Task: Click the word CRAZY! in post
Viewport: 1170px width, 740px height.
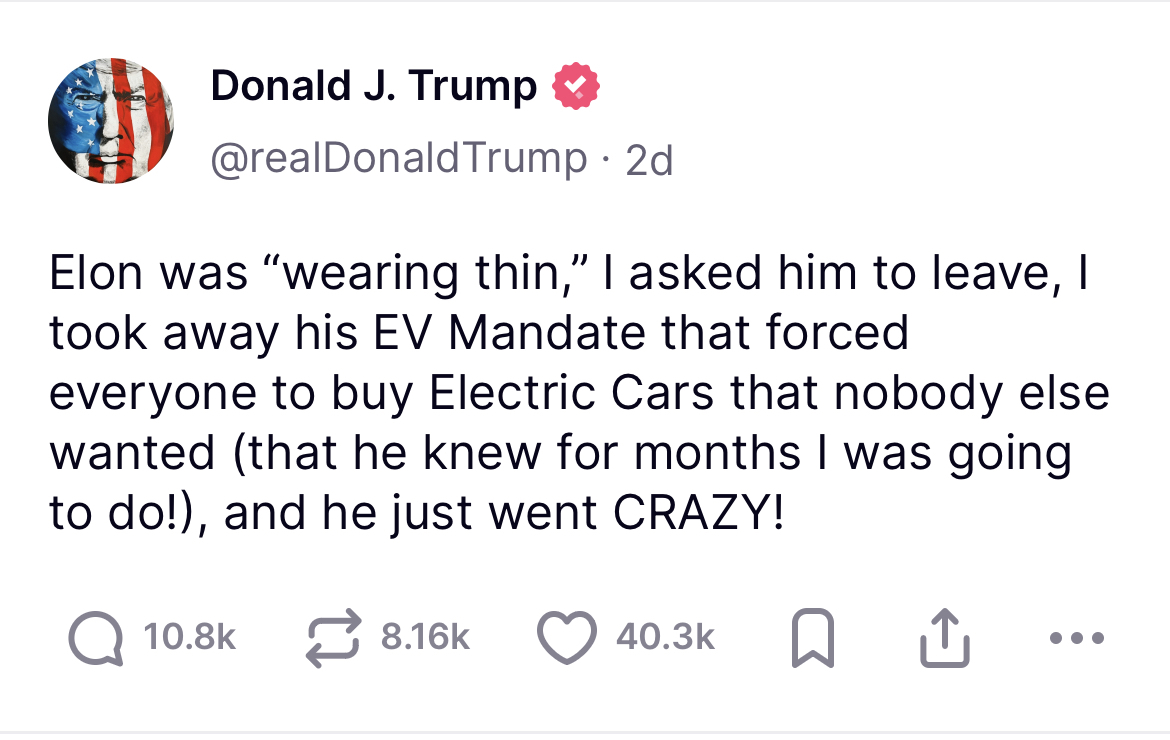Action: point(699,512)
